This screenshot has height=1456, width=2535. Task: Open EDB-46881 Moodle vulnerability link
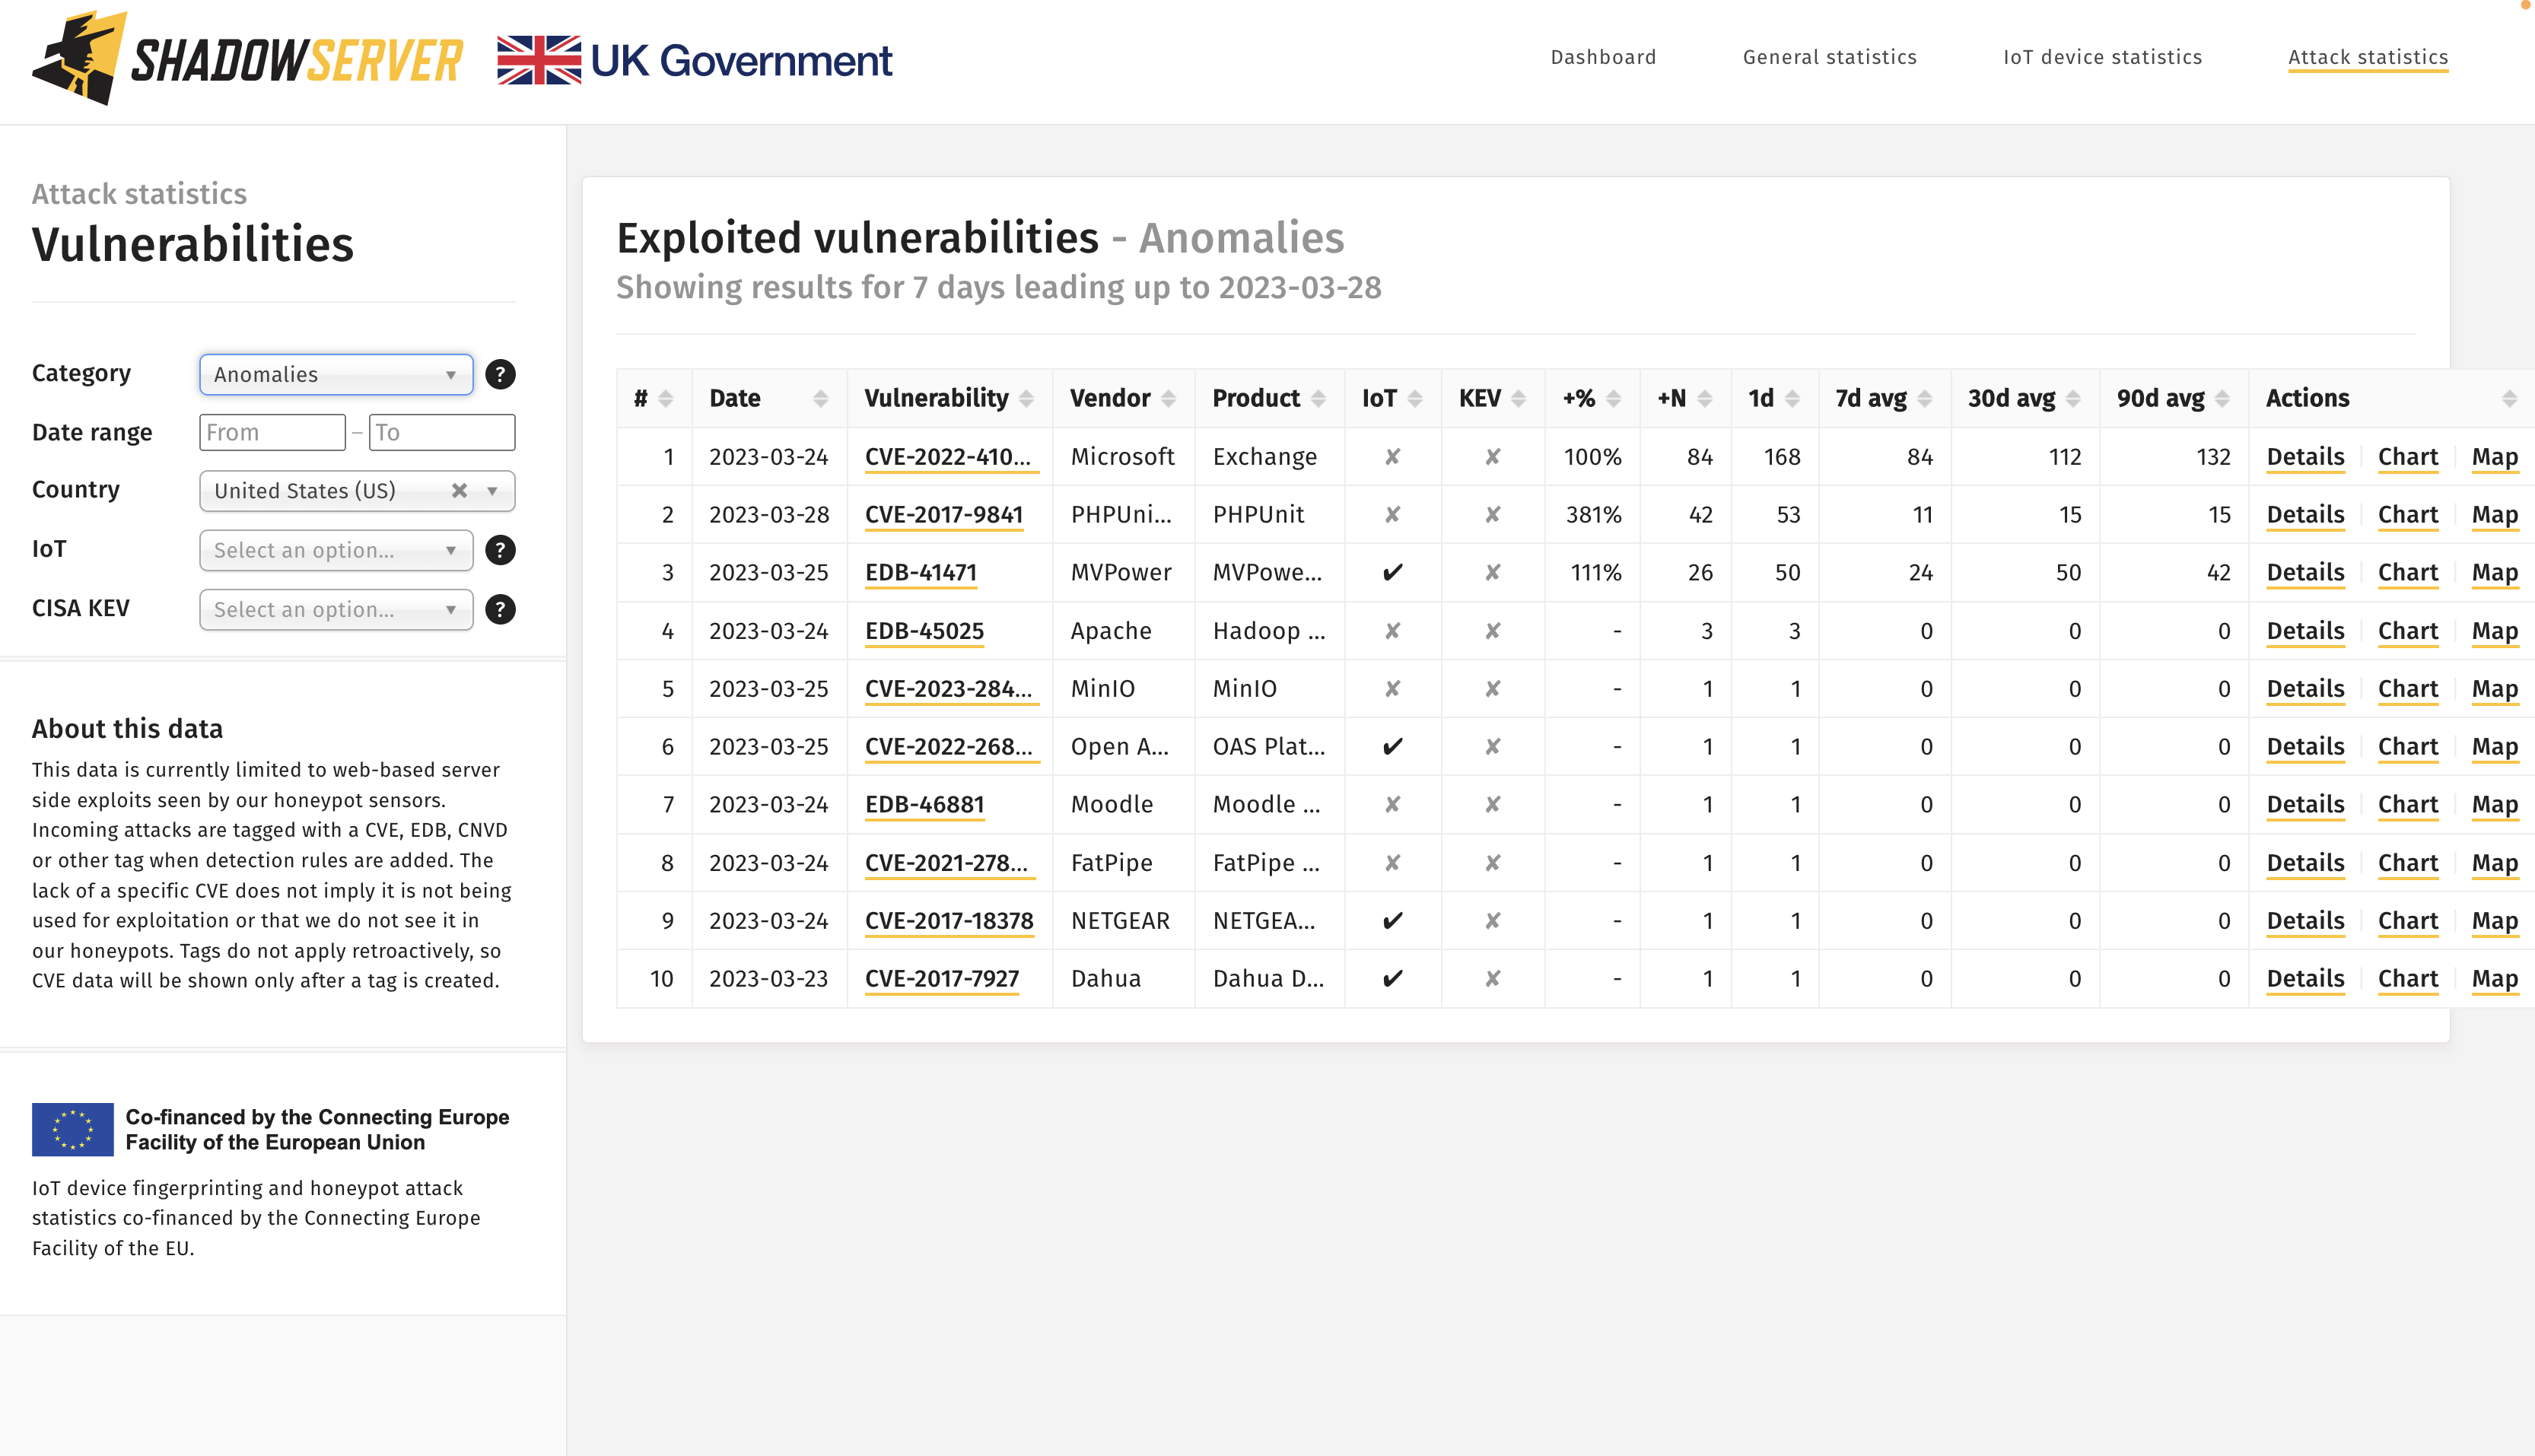(924, 805)
